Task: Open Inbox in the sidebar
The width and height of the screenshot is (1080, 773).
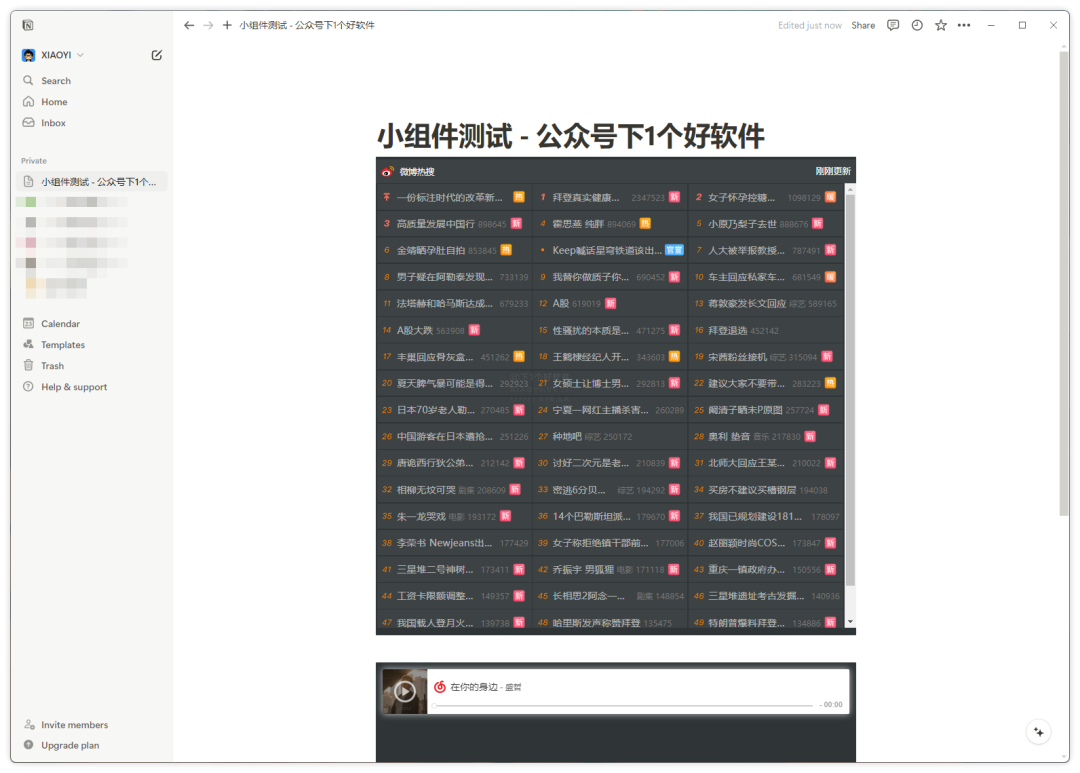Action: (91, 123)
